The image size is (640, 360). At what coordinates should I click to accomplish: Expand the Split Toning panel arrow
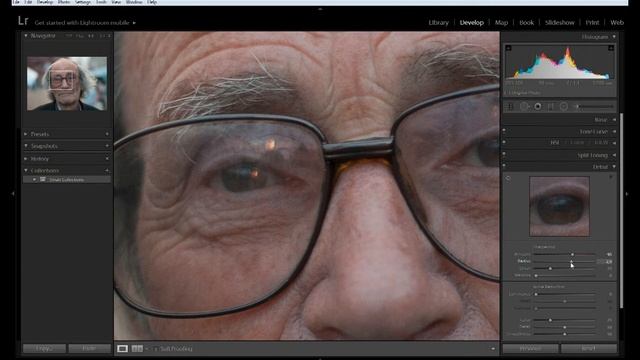614,155
